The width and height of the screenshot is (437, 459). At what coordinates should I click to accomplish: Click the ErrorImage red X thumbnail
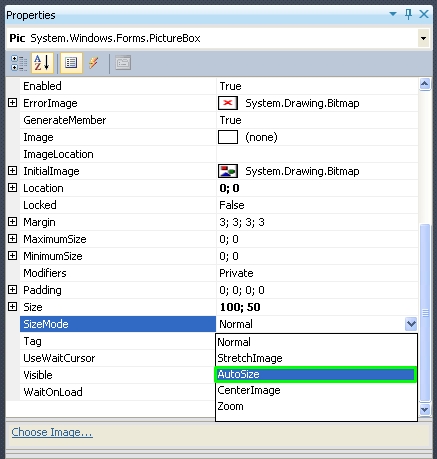pos(228,103)
